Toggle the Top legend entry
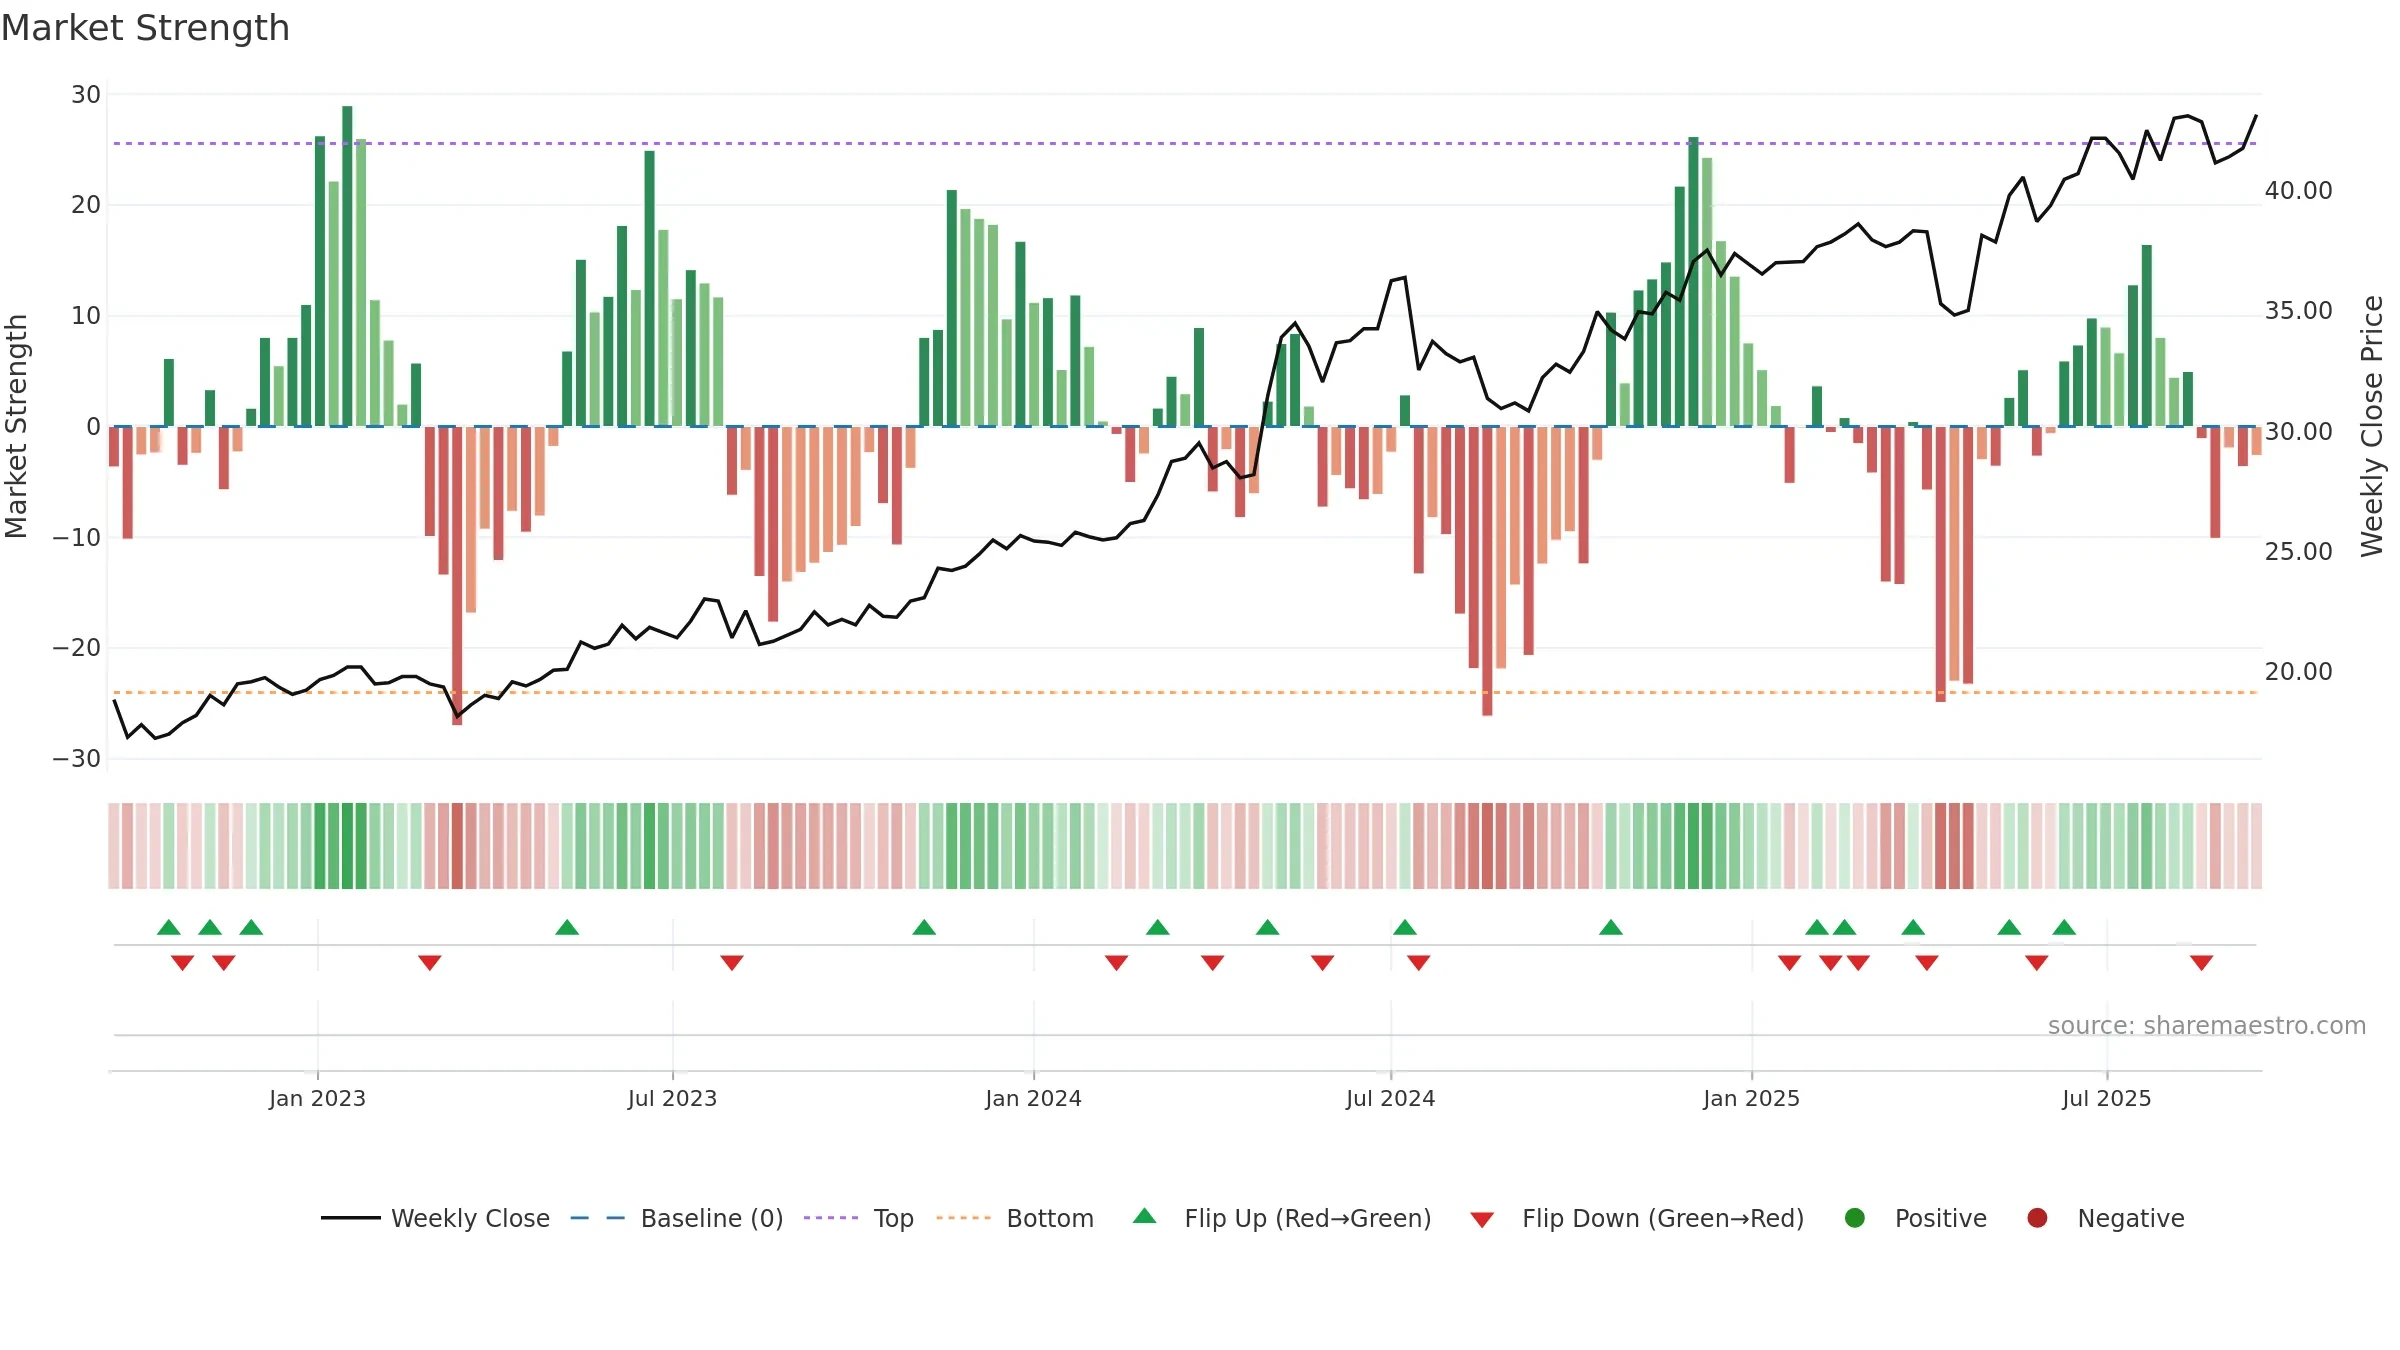Image resolution: width=2400 pixels, height=1350 pixels. click(x=859, y=1218)
